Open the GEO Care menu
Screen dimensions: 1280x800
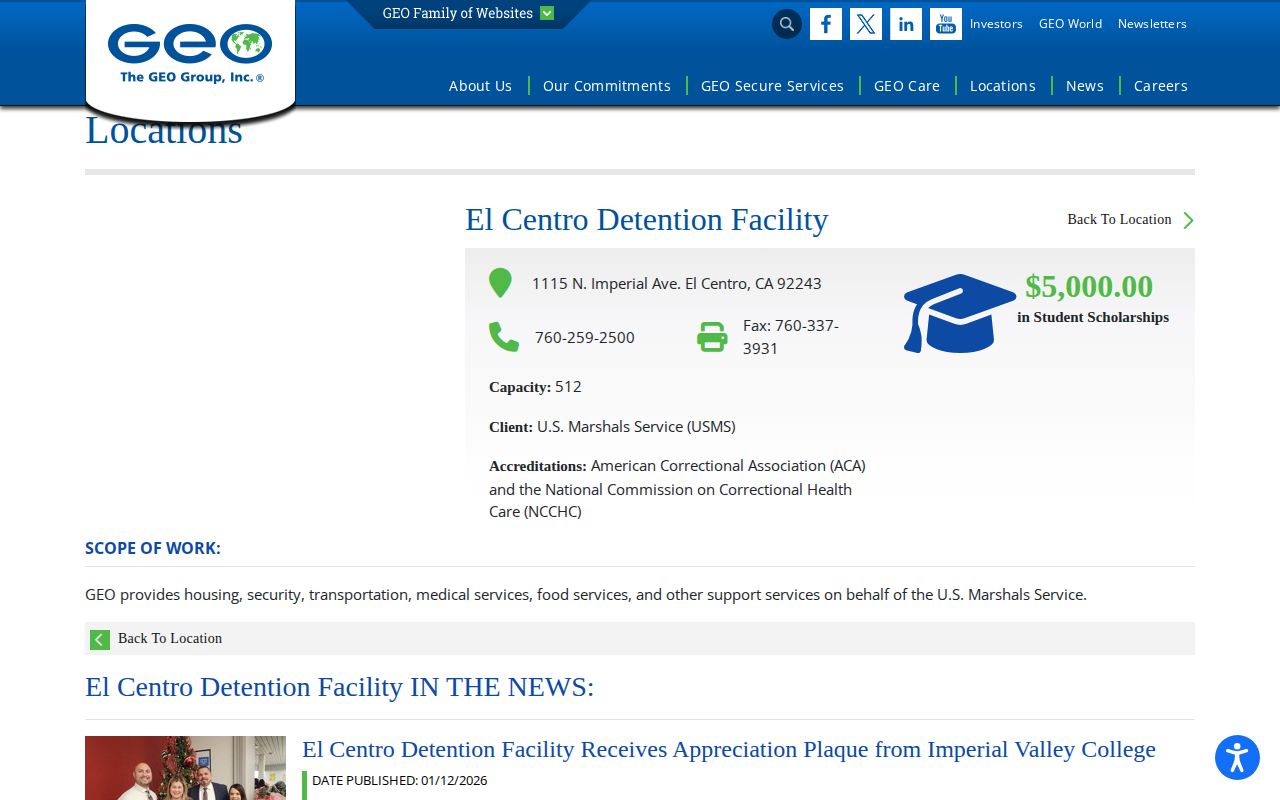907,86
